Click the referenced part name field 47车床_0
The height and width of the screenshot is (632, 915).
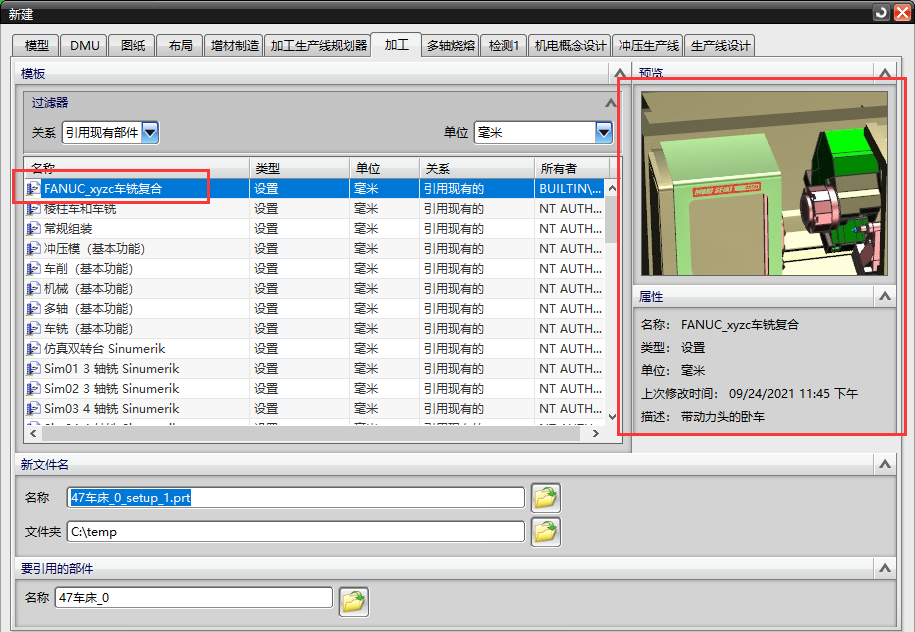(194, 598)
